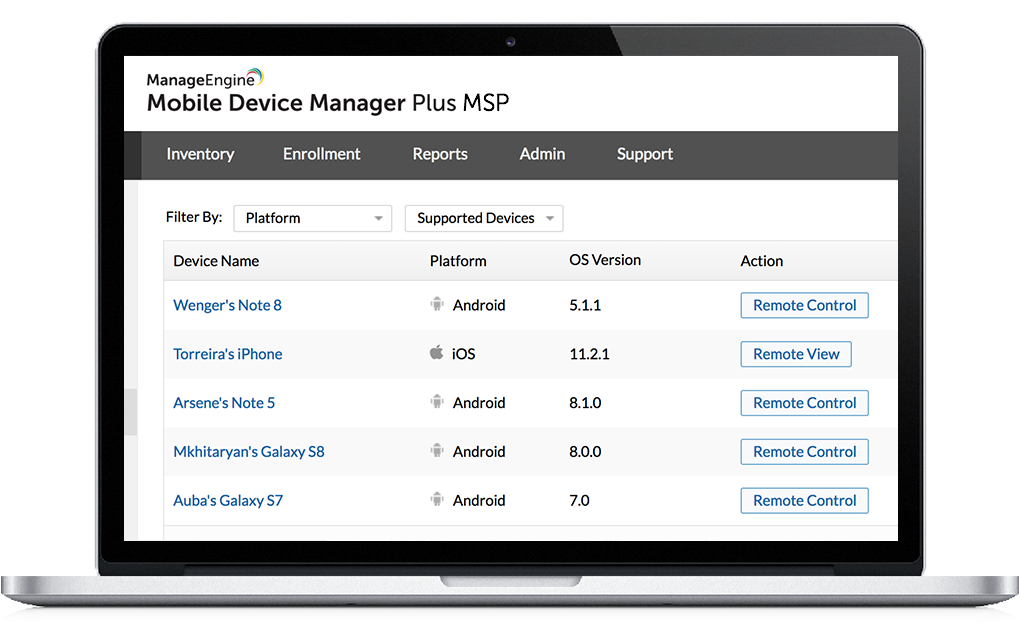Click Android icon in Wenger's Note 8 row

click(437, 305)
